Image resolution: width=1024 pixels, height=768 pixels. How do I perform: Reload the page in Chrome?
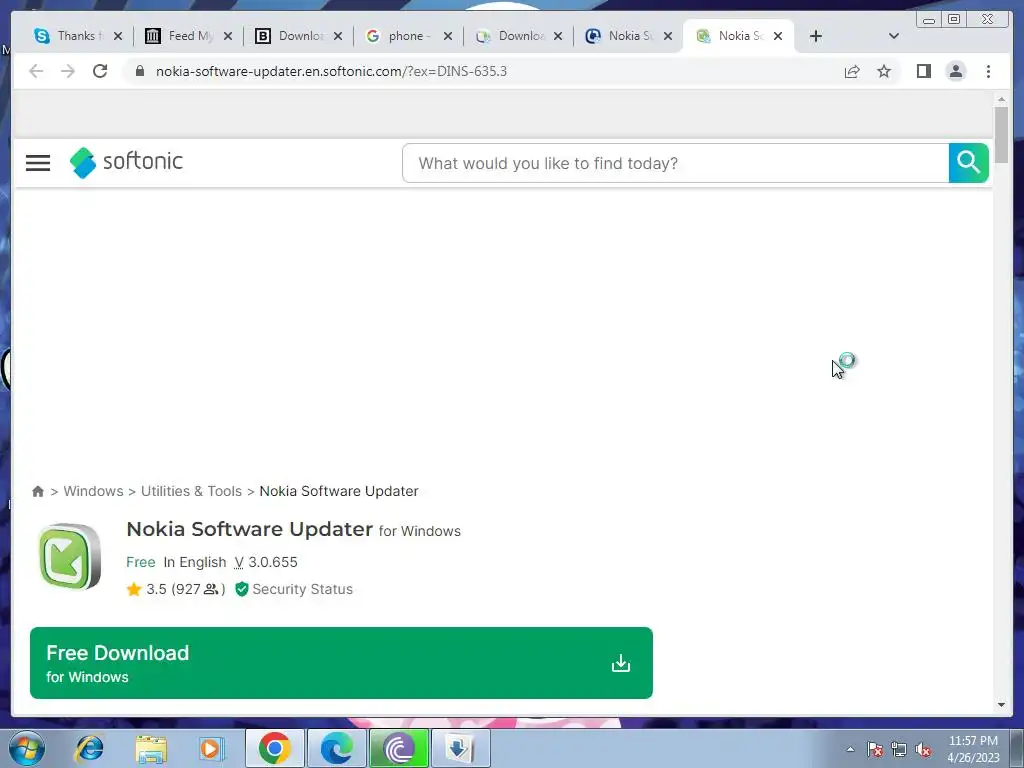click(x=100, y=71)
